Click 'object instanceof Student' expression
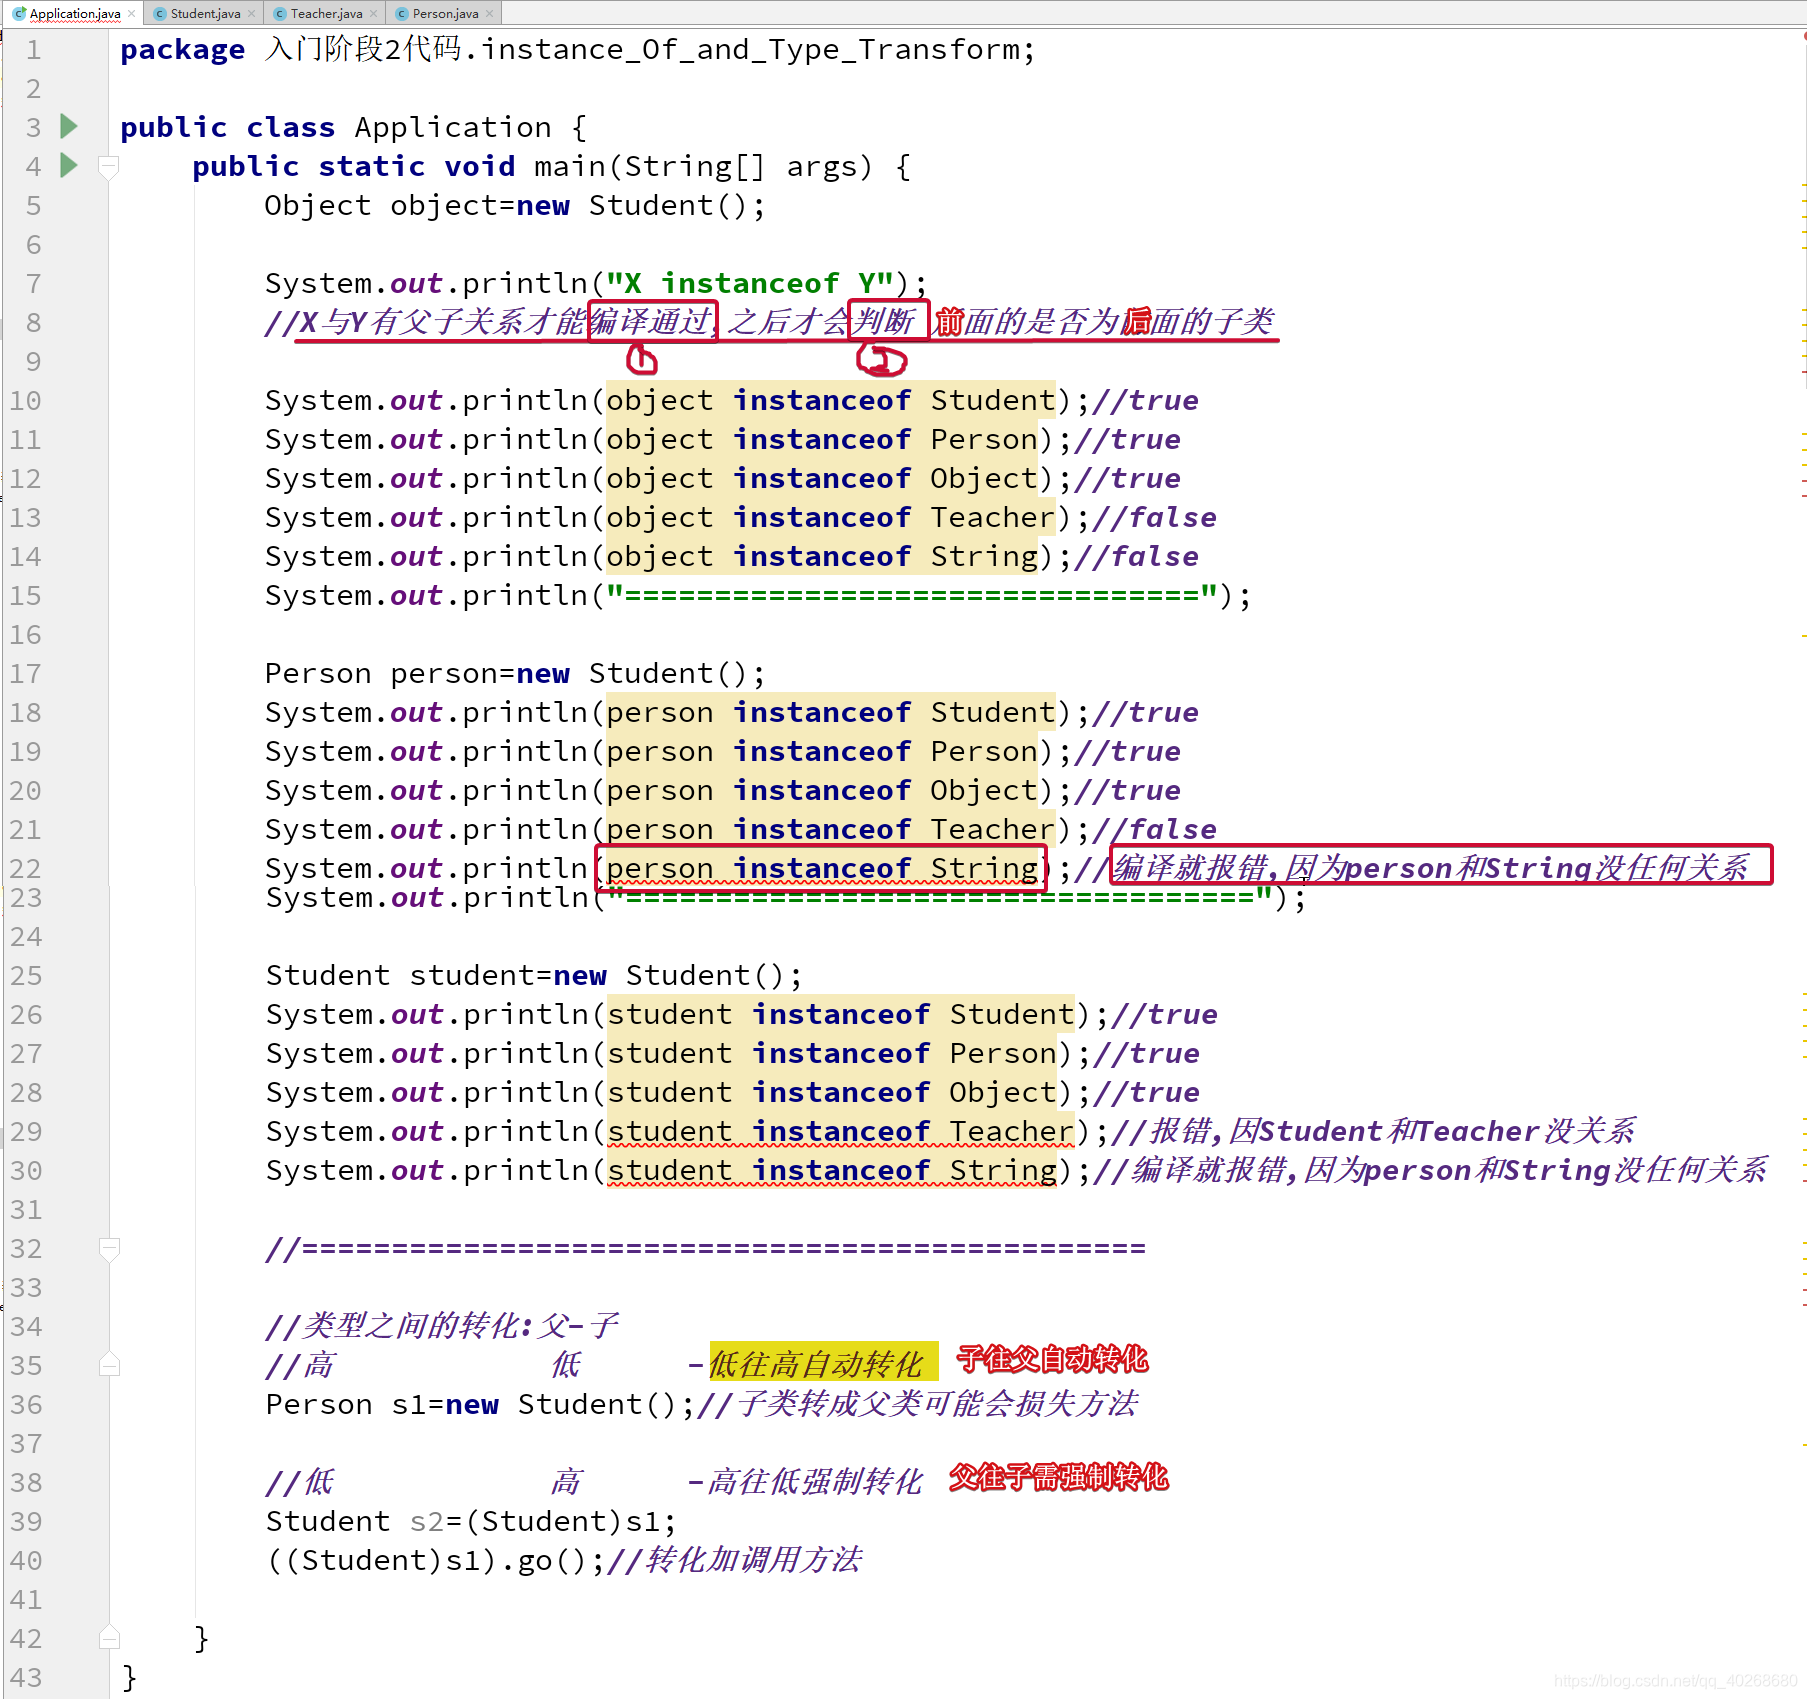This screenshot has height=1699, width=1807. tap(831, 400)
